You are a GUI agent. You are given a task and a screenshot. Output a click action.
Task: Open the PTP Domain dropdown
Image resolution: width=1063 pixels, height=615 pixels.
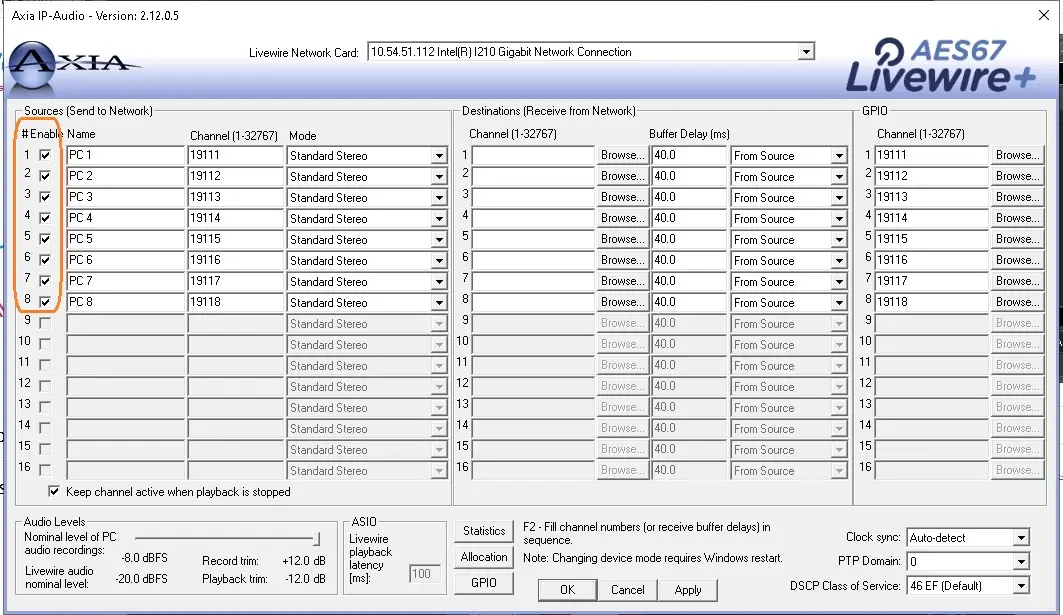[x=1020, y=562]
